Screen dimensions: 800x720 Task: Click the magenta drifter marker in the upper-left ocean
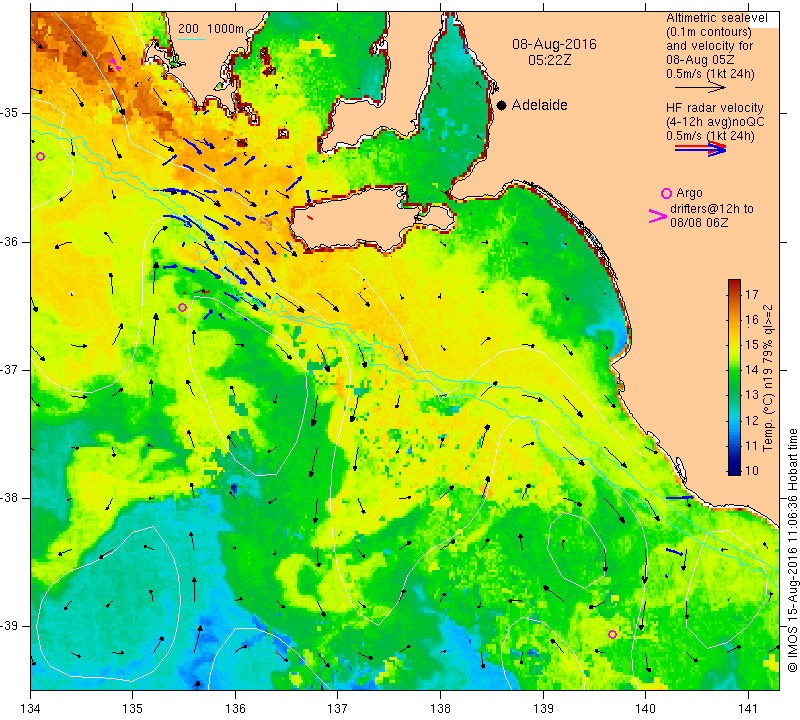pyautogui.click(x=115, y=65)
